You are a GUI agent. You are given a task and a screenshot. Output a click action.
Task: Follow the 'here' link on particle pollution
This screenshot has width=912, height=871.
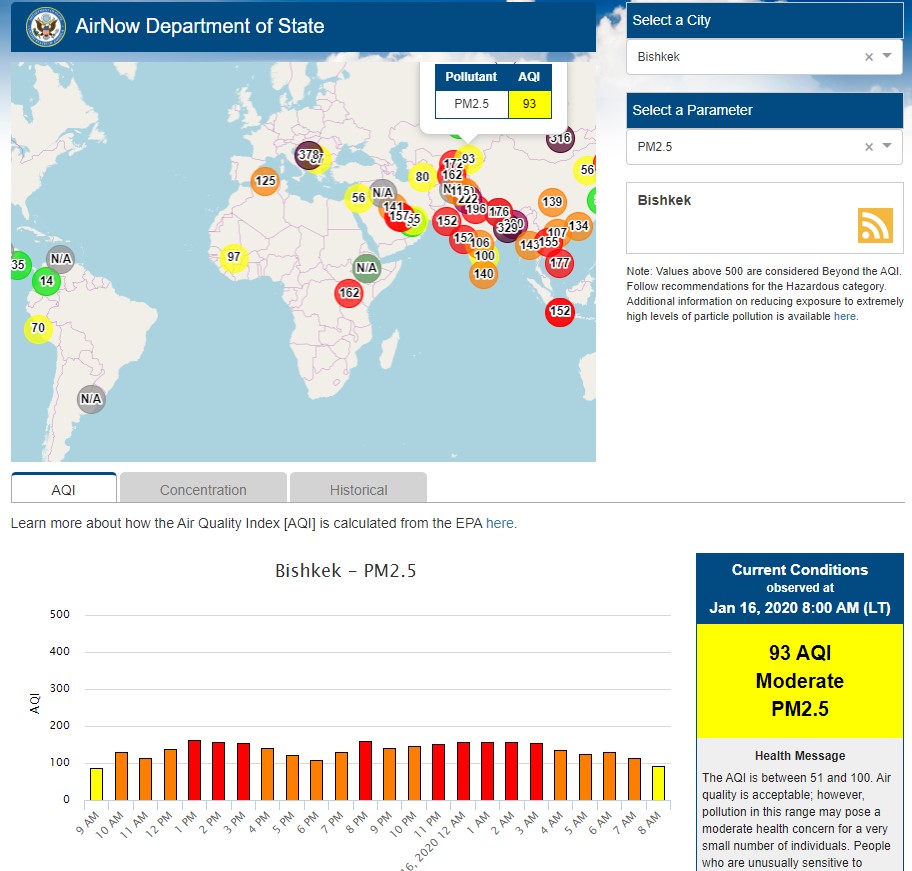coord(845,316)
